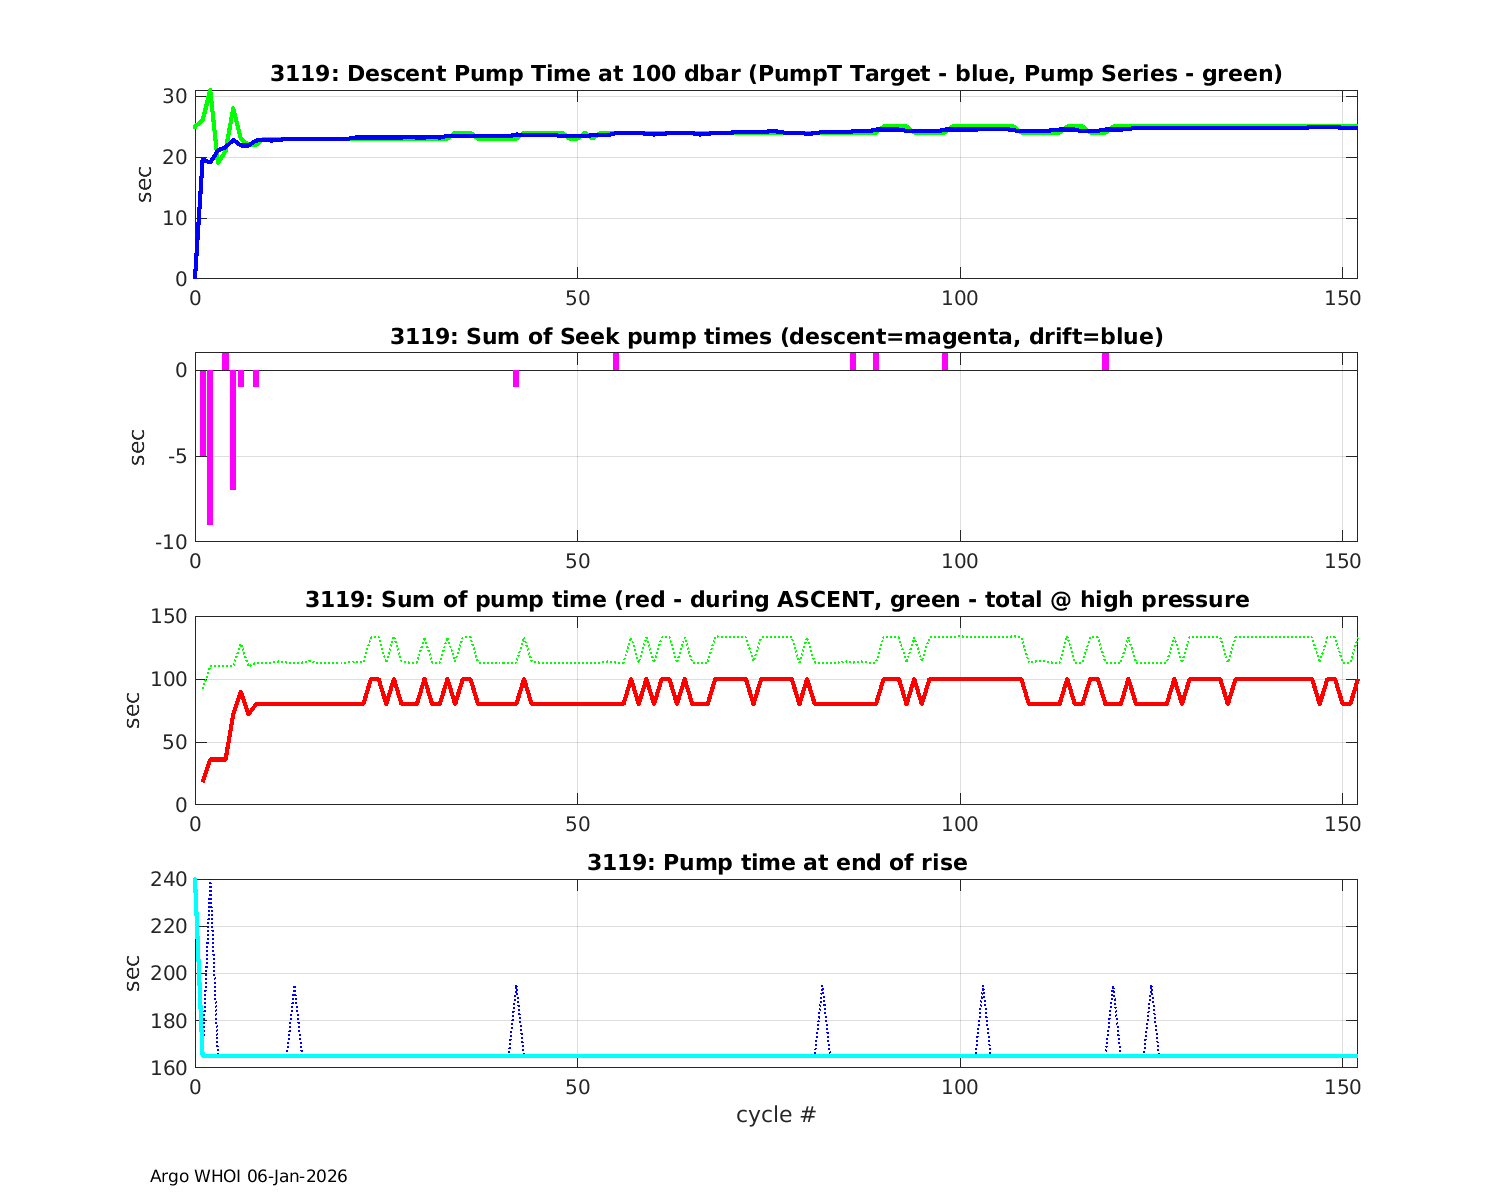Click the 'sec' y-axis label of bottom plot
This screenshot has height=1200, width=1500.
[x=134, y=972]
